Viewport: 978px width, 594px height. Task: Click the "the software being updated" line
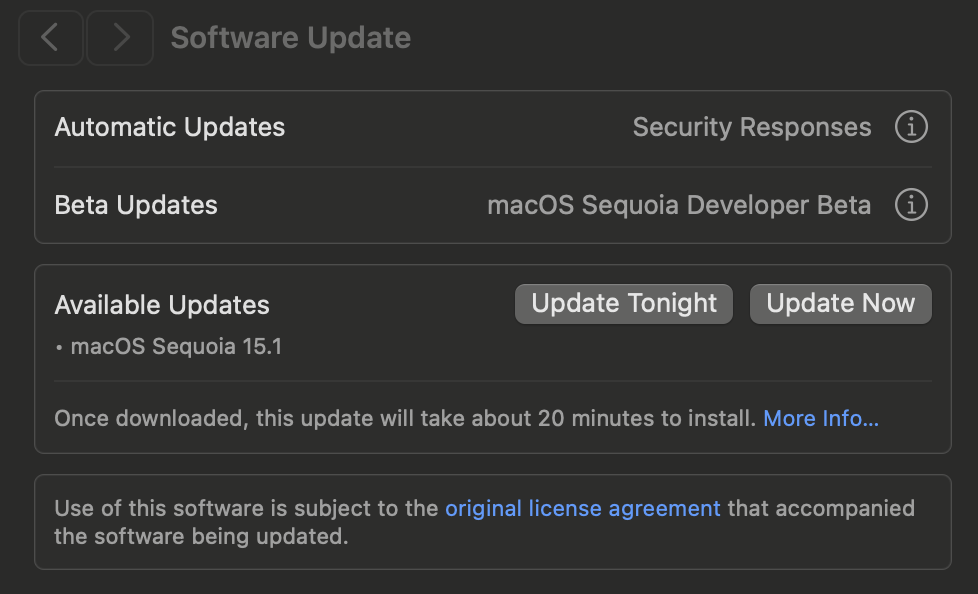pos(200,536)
